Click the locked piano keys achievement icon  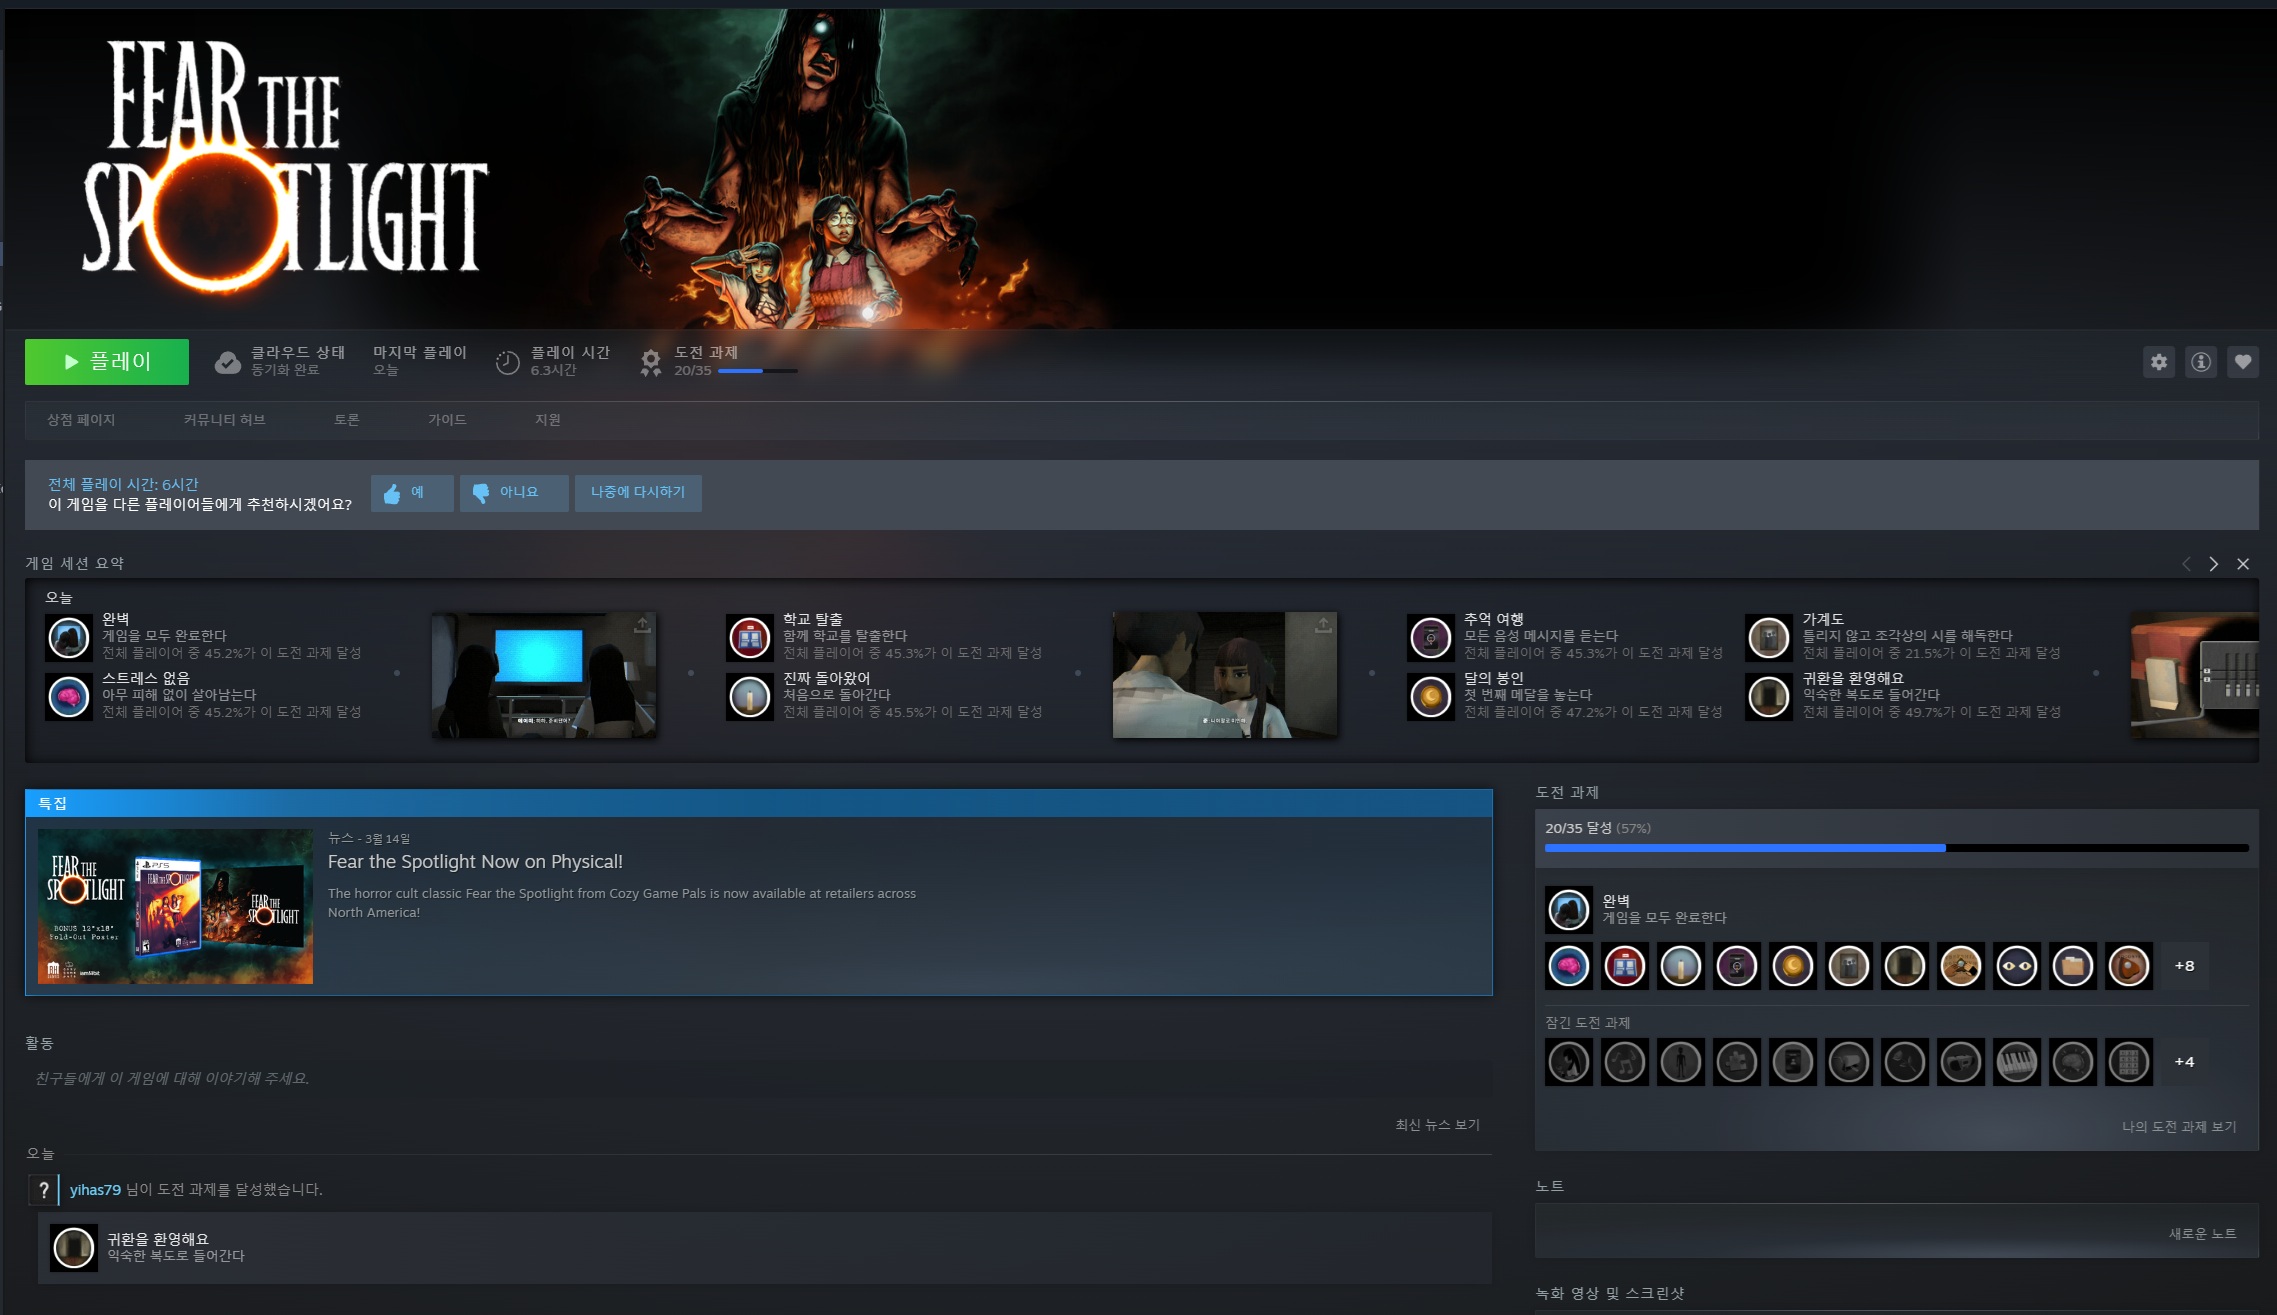(x=2016, y=1062)
